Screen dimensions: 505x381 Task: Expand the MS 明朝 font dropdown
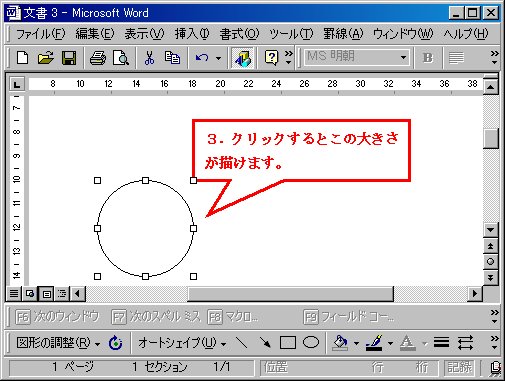pos(403,58)
